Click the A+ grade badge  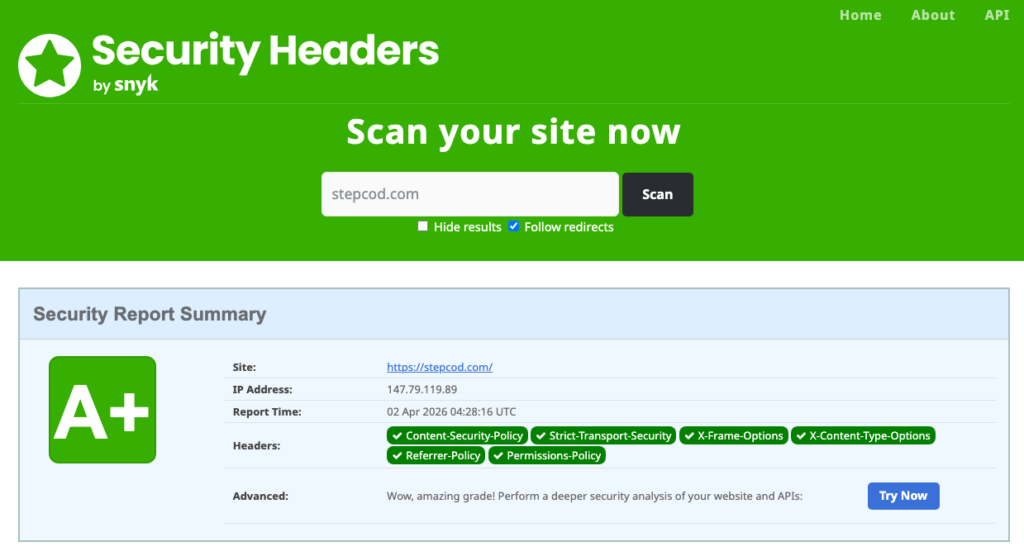(x=102, y=409)
